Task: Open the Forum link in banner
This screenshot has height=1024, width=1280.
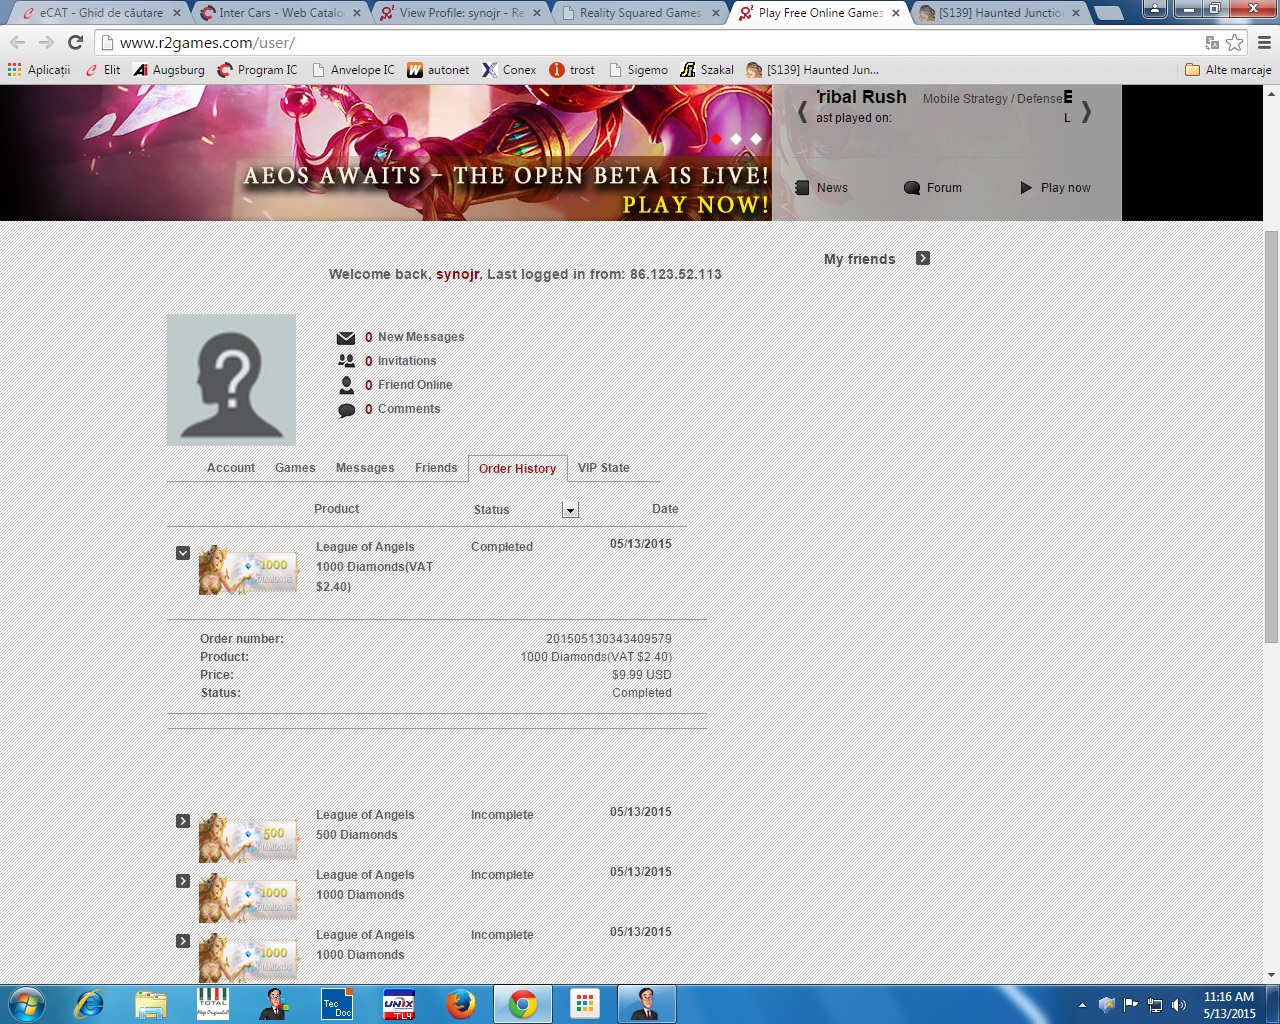Action: pyautogui.click(x=943, y=188)
